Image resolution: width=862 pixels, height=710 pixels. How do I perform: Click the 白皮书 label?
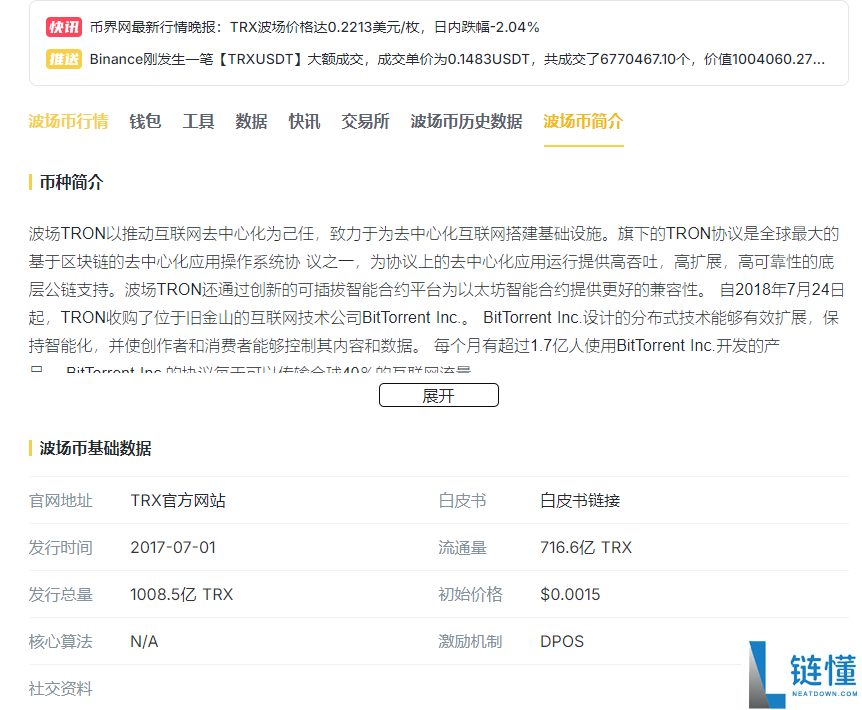click(x=462, y=501)
